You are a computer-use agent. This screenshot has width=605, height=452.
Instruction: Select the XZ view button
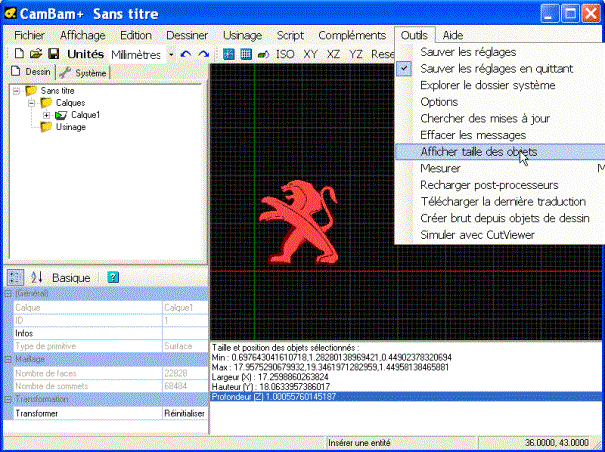point(333,54)
